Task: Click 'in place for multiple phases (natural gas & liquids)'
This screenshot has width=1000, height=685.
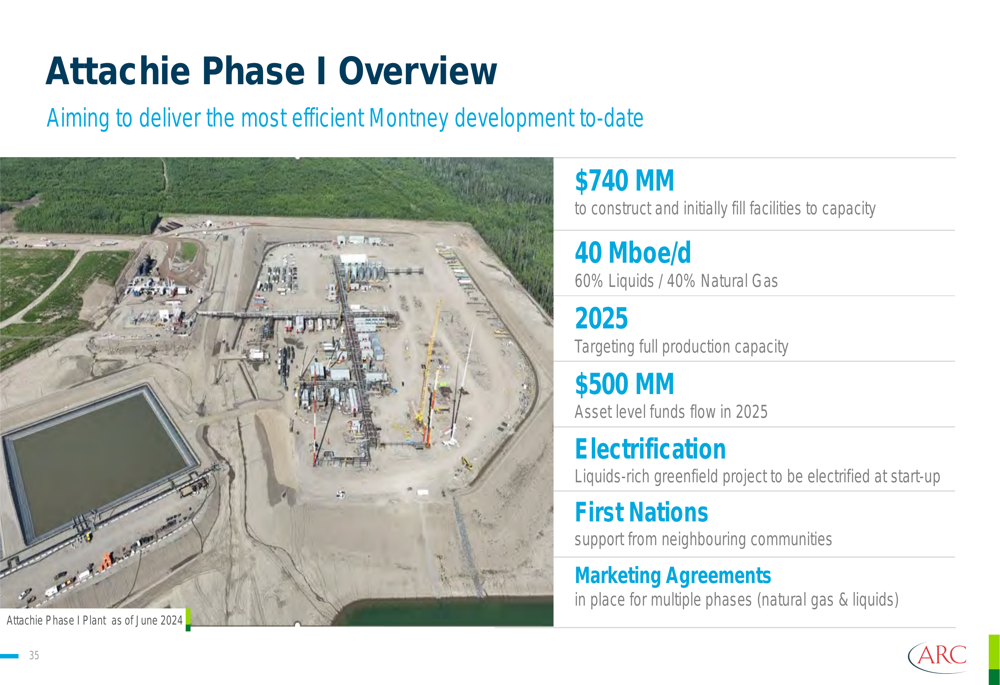Action: click(x=736, y=600)
